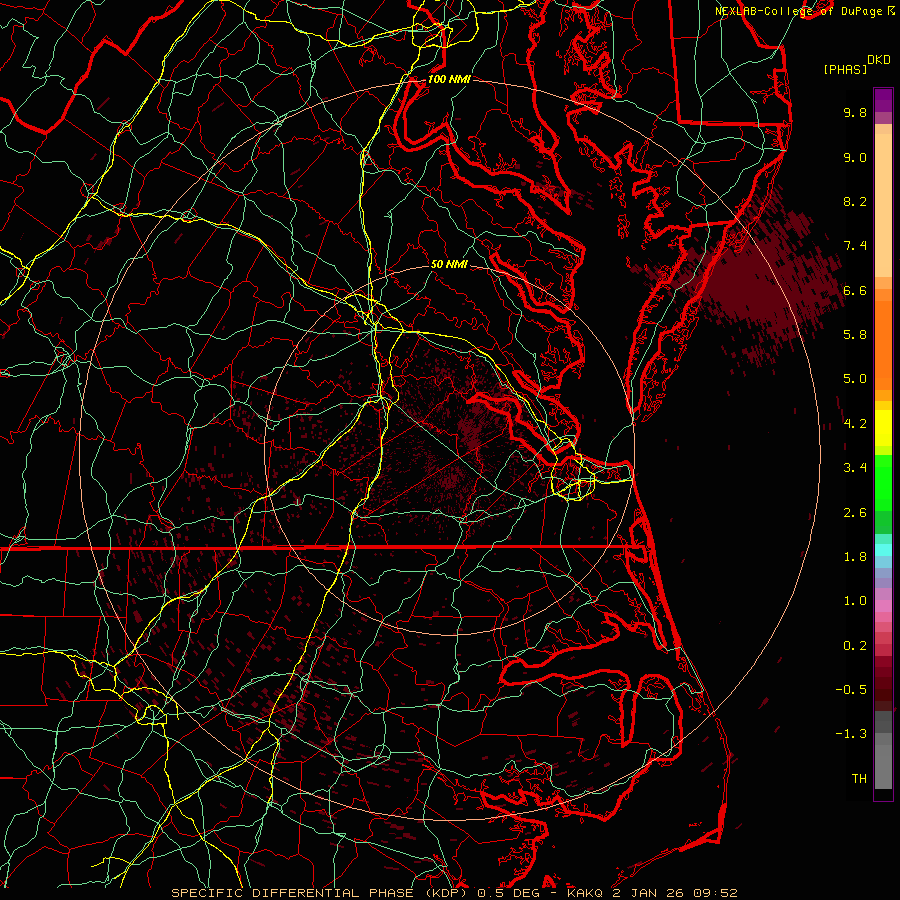Click the DKD legend header text
Image resolution: width=900 pixels, height=900 pixels.
pyautogui.click(x=879, y=60)
